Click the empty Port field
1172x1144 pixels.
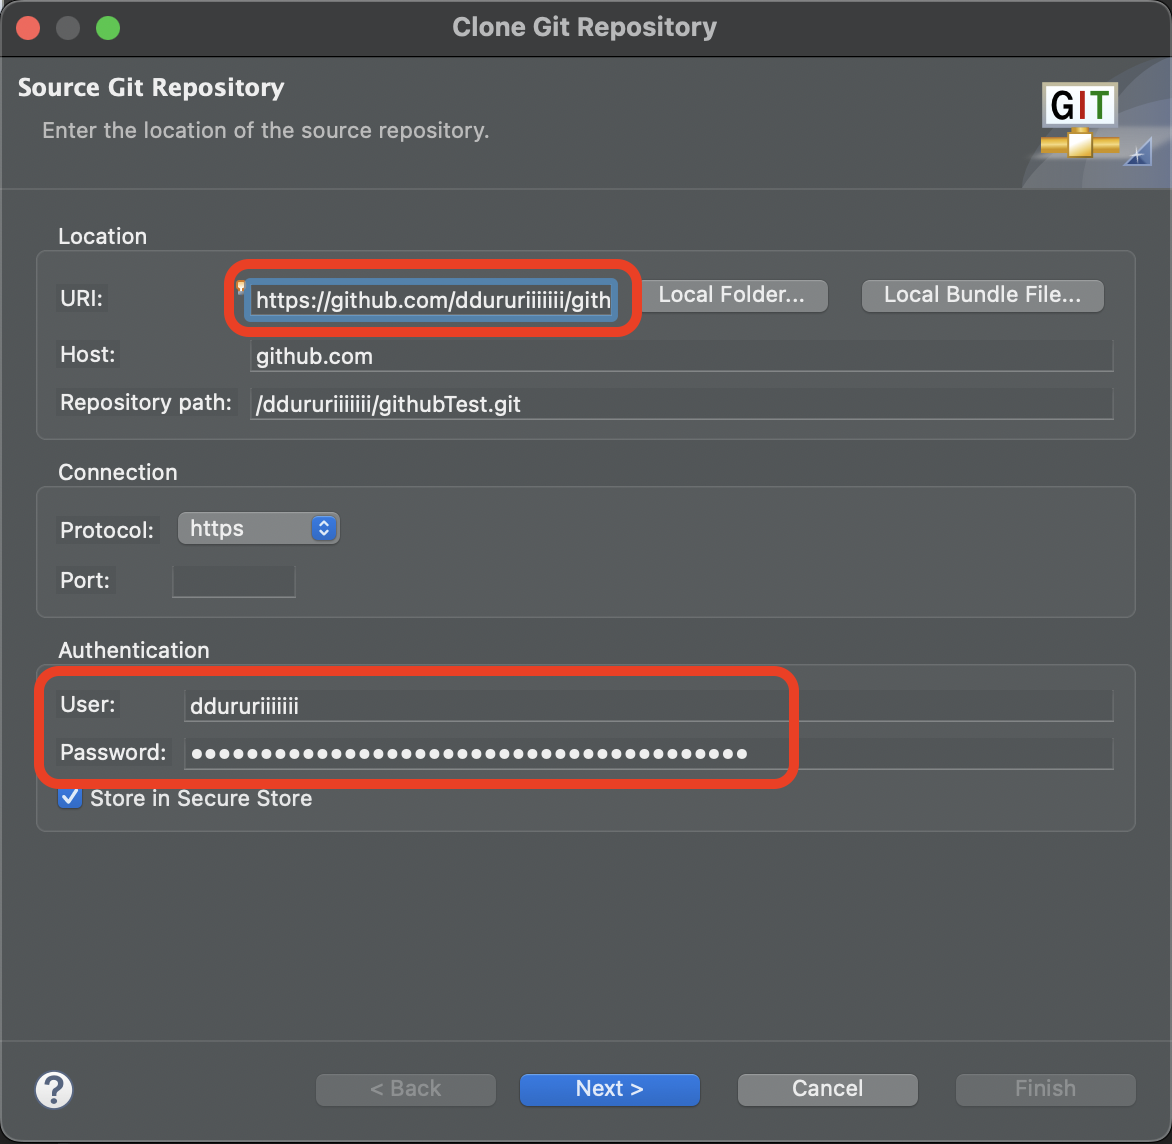[x=234, y=581]
